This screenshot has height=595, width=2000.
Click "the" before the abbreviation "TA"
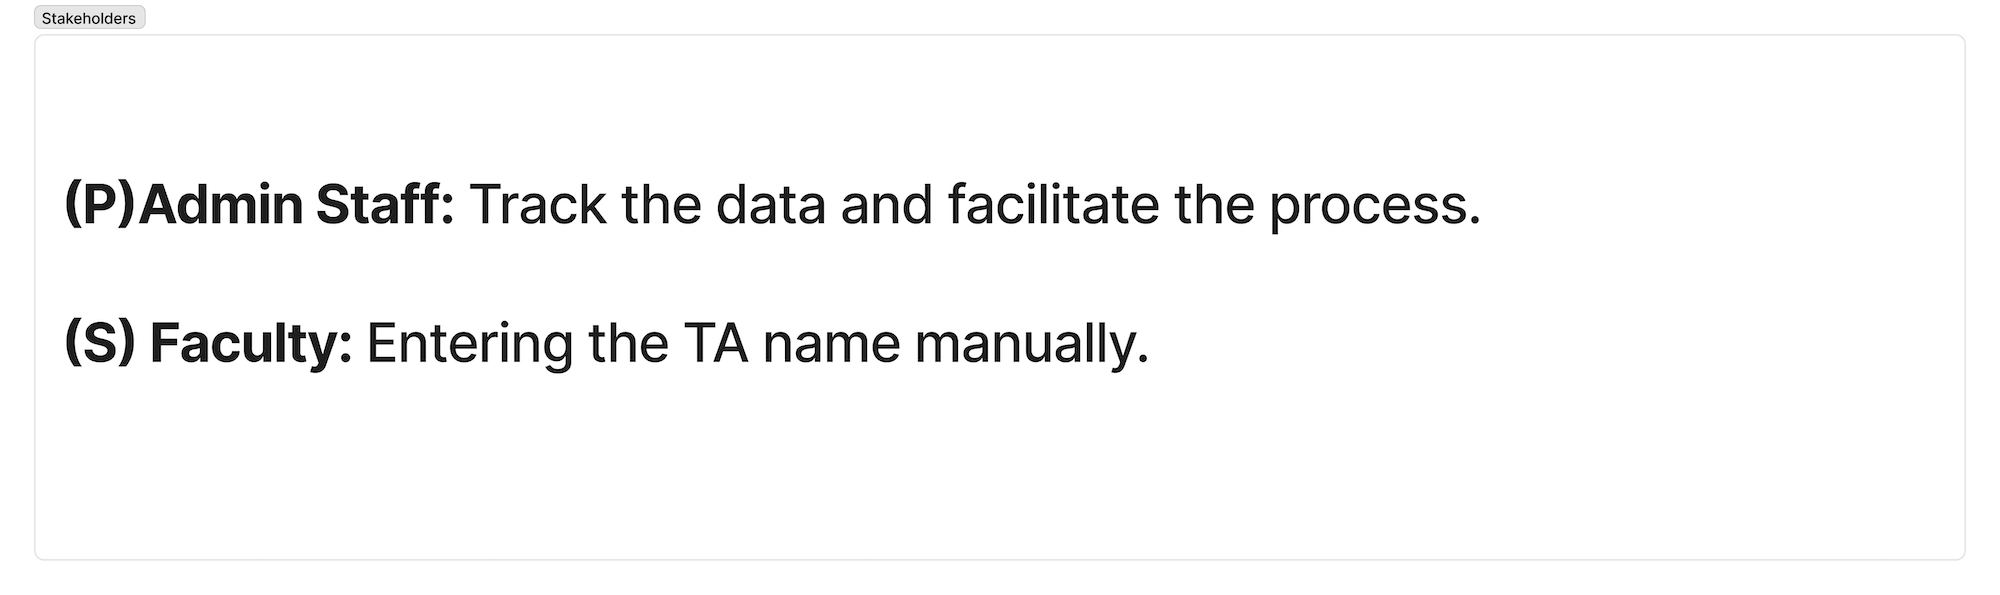(628, 342)
